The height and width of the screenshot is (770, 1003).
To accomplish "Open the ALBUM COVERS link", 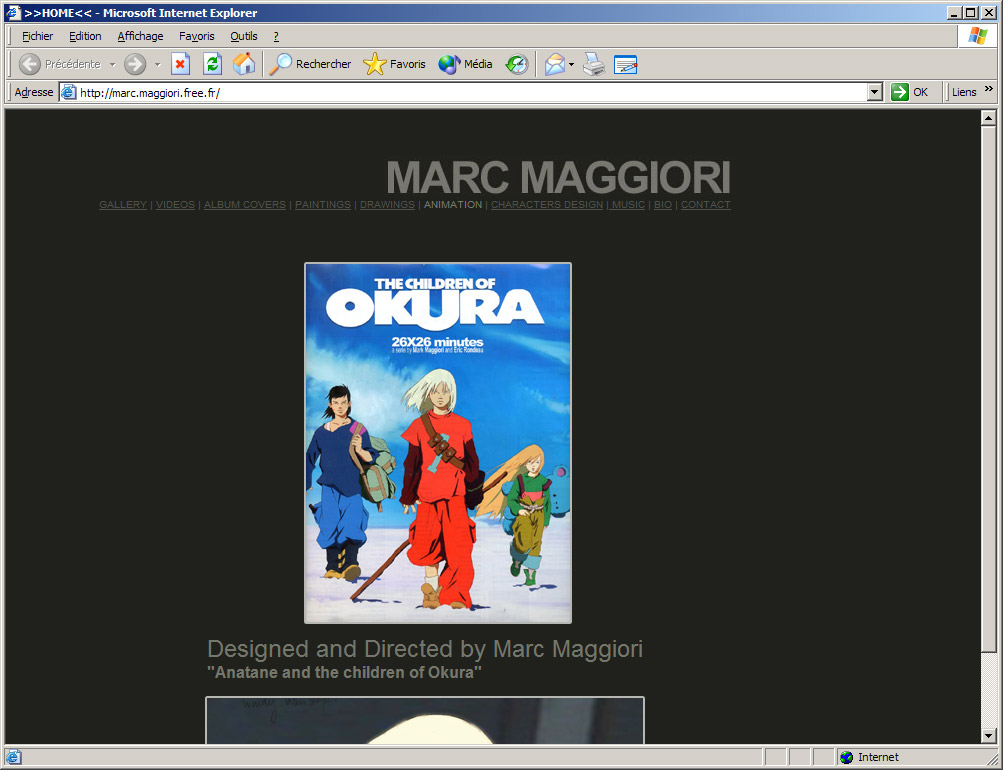I will point(245,205).
